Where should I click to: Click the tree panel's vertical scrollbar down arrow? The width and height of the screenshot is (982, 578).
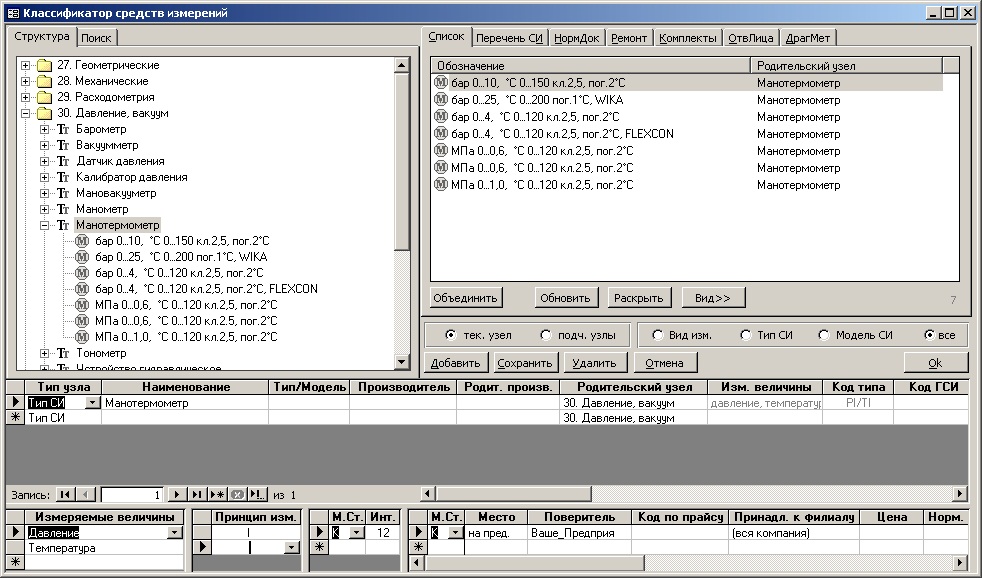402,362
